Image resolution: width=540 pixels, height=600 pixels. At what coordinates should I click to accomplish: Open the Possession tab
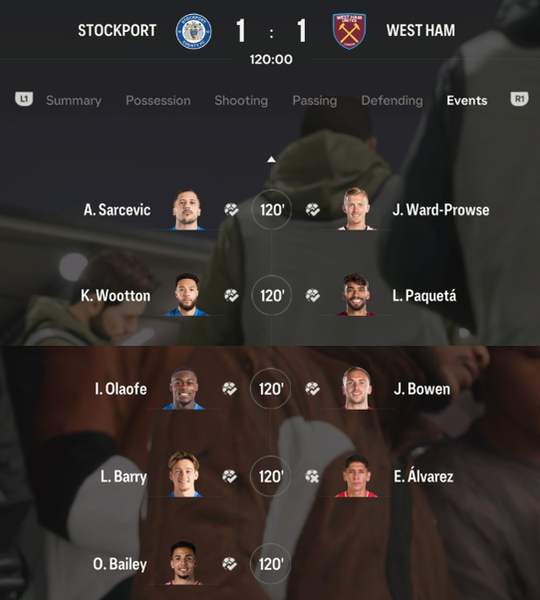click(x=158, y=100)
